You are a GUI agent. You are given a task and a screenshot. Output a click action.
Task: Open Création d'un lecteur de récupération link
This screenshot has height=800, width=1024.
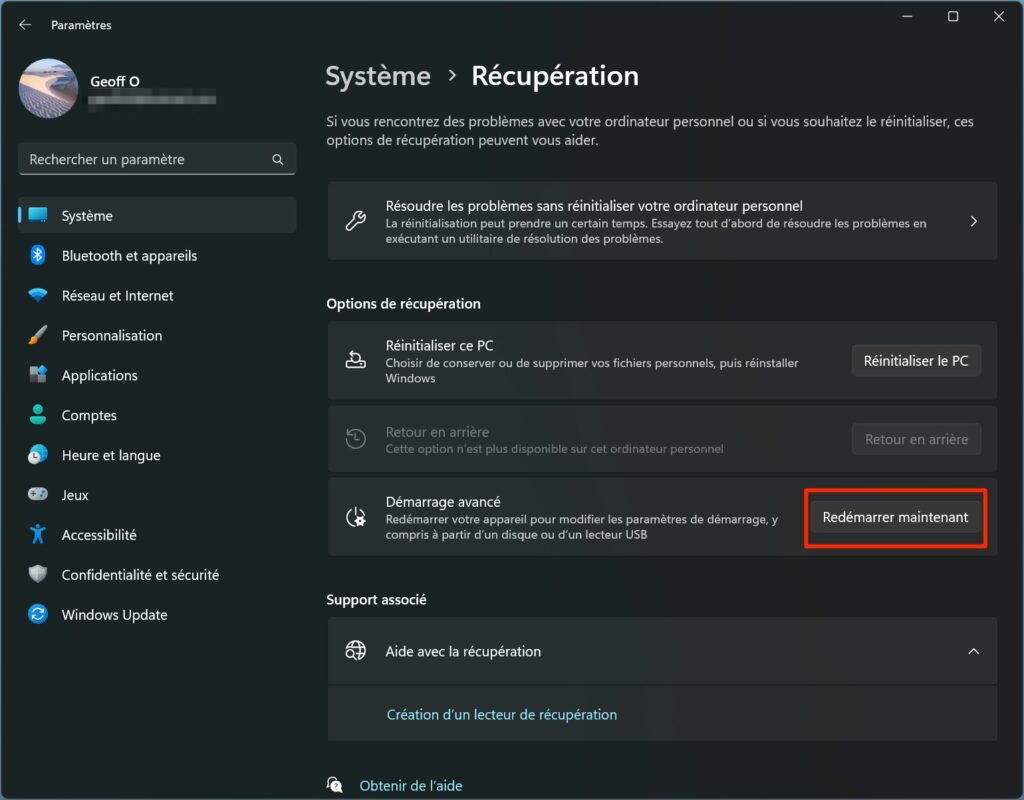click(x=502, y=715)
